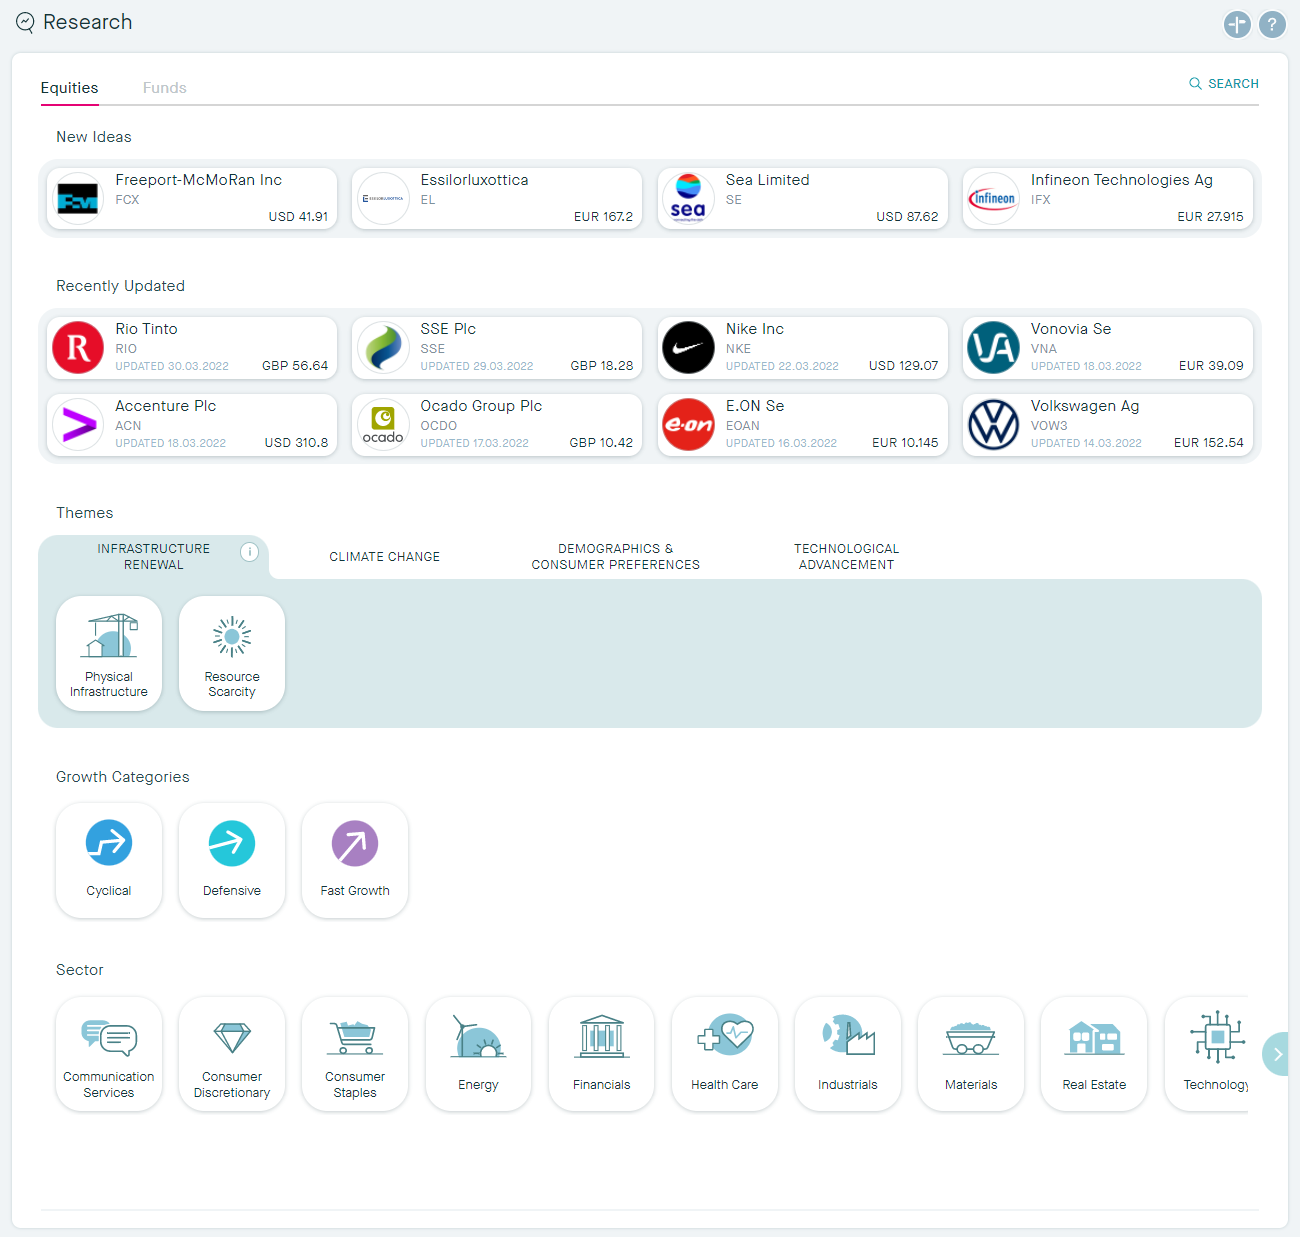
Task: Show more sectors with right arrow
Action: (x=1276, y=1054)
